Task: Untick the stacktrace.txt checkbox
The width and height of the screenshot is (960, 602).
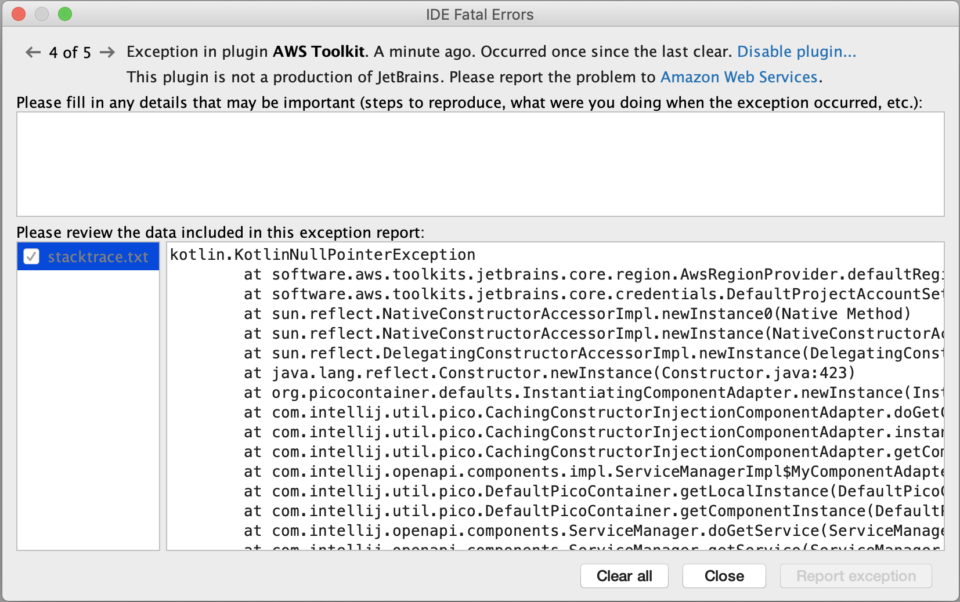Action: click(x=31, y=257)
